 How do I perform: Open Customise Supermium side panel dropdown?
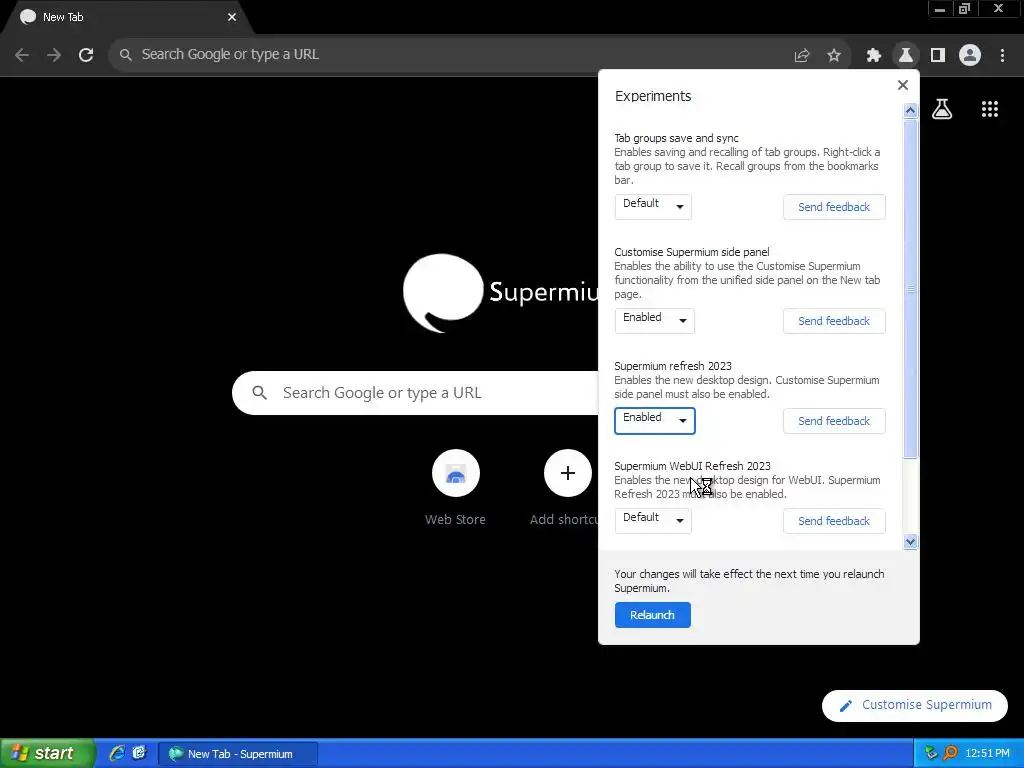(654, 321)
